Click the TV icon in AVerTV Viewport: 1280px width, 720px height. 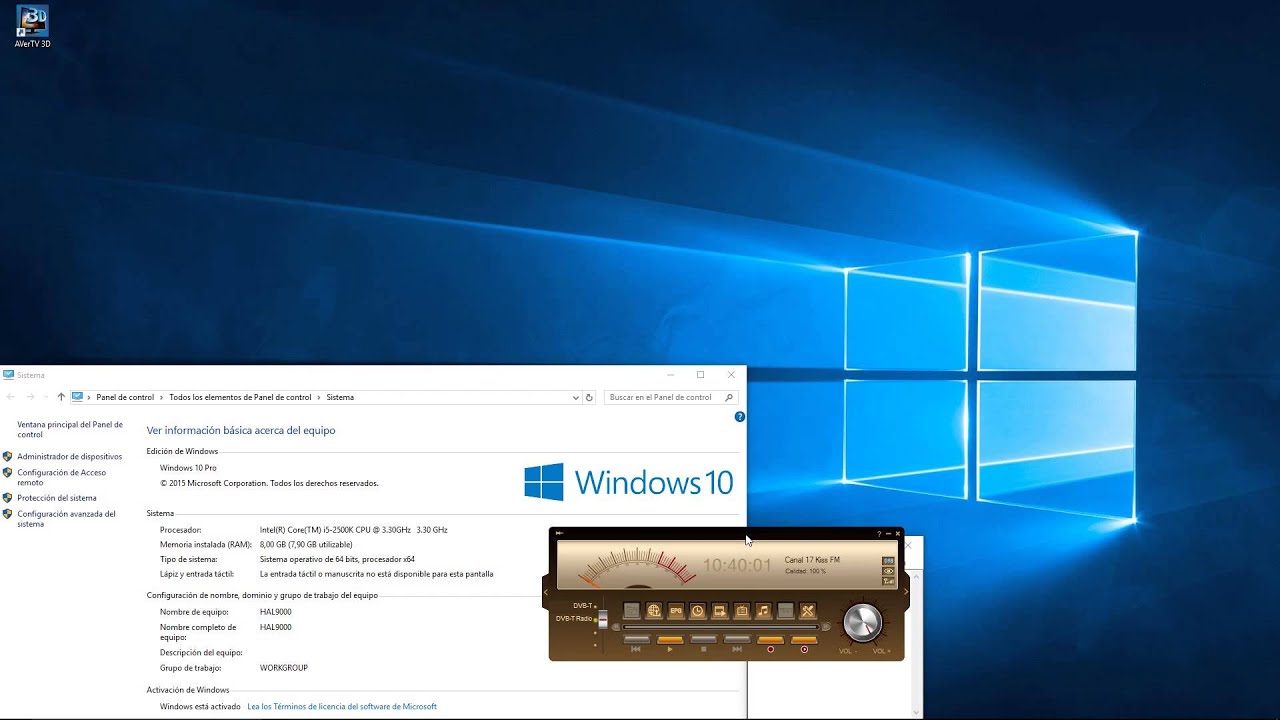tap(742, 610)
